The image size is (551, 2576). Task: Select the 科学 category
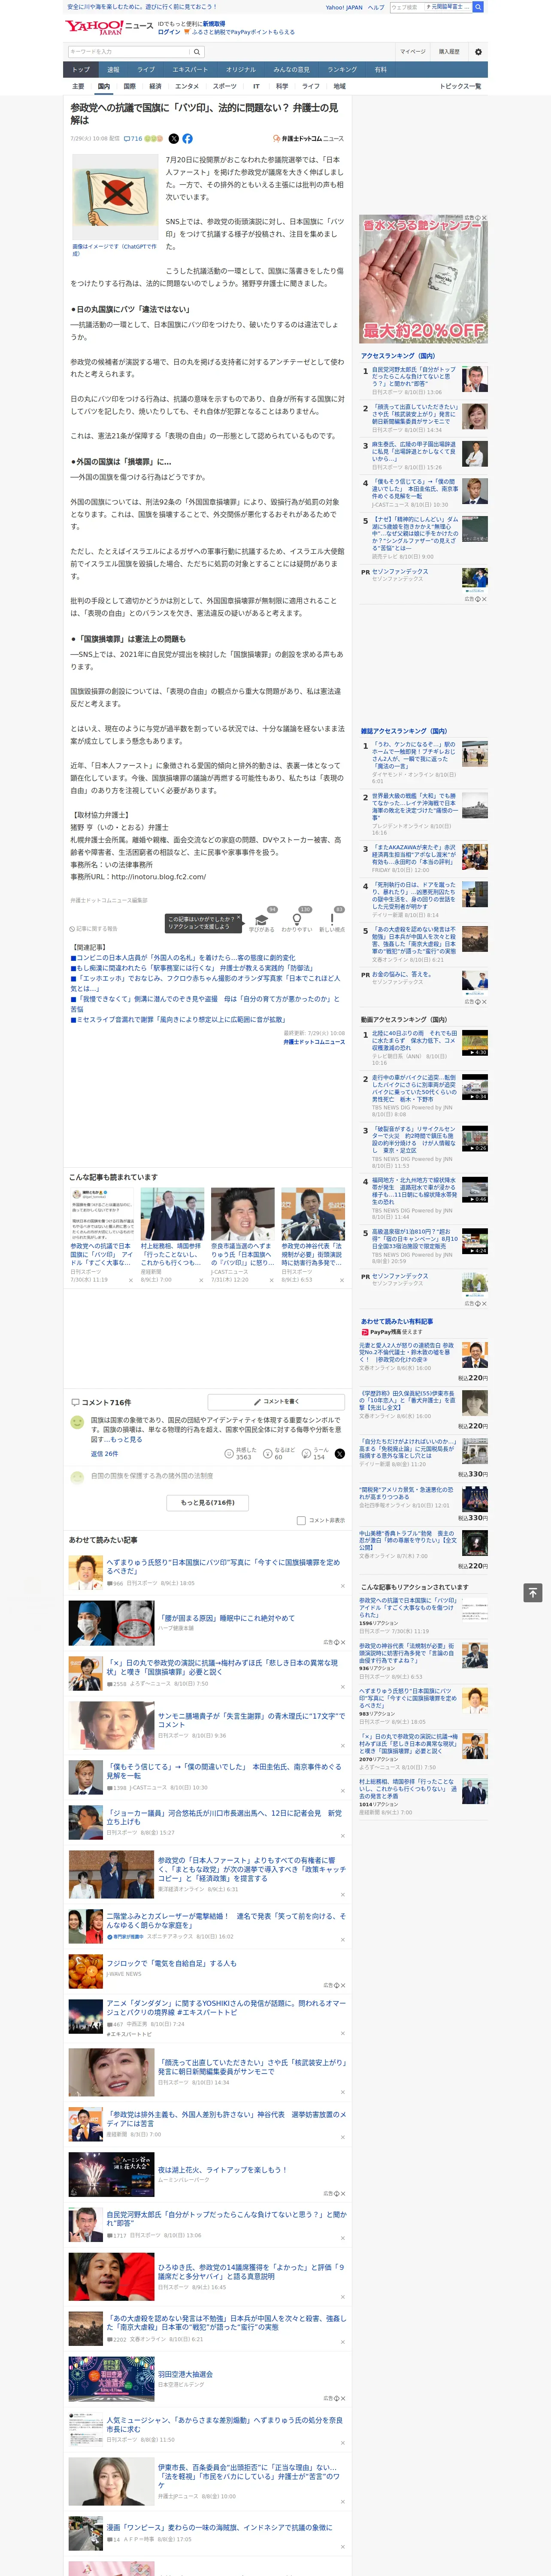click(282, 86)
